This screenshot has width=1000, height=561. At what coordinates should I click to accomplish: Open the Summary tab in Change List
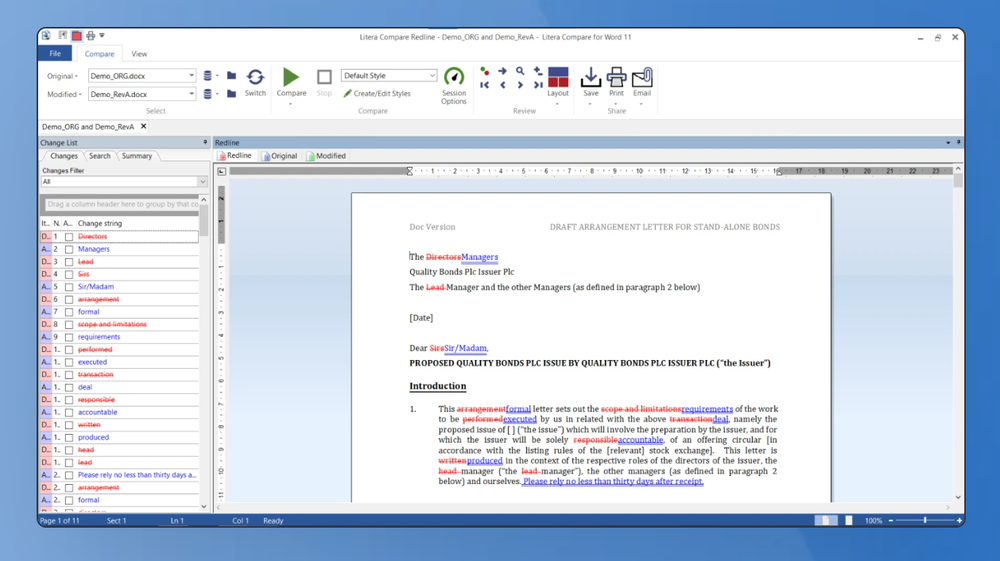tap(136, 156)
